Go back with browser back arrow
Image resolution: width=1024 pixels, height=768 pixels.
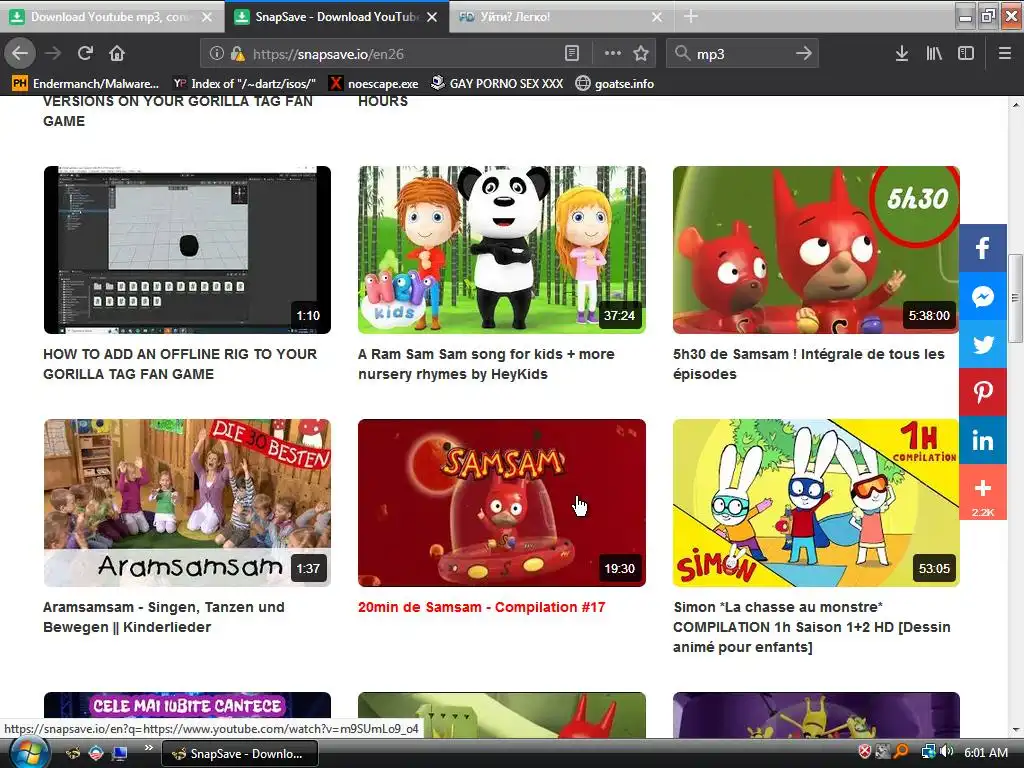20,54
